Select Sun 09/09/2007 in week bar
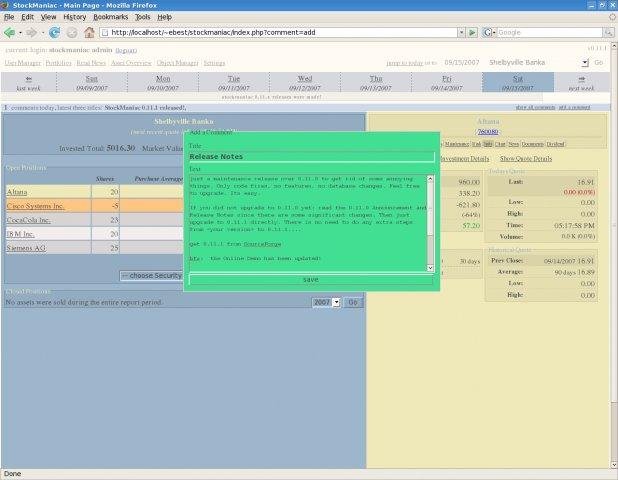 click(92, 83)
